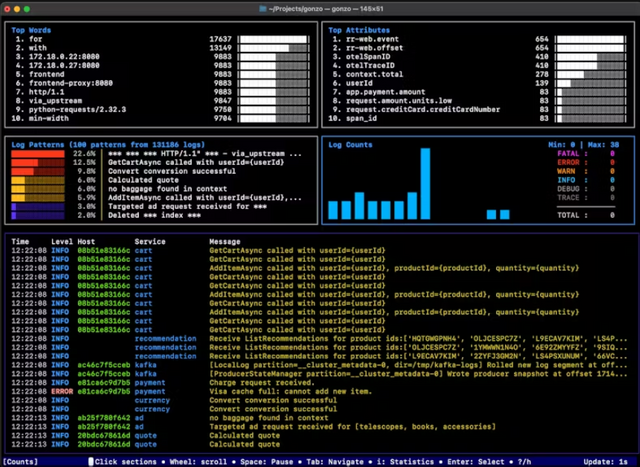
Task: Click the Log Counts panel title
Action: click(x=350, y=145)
